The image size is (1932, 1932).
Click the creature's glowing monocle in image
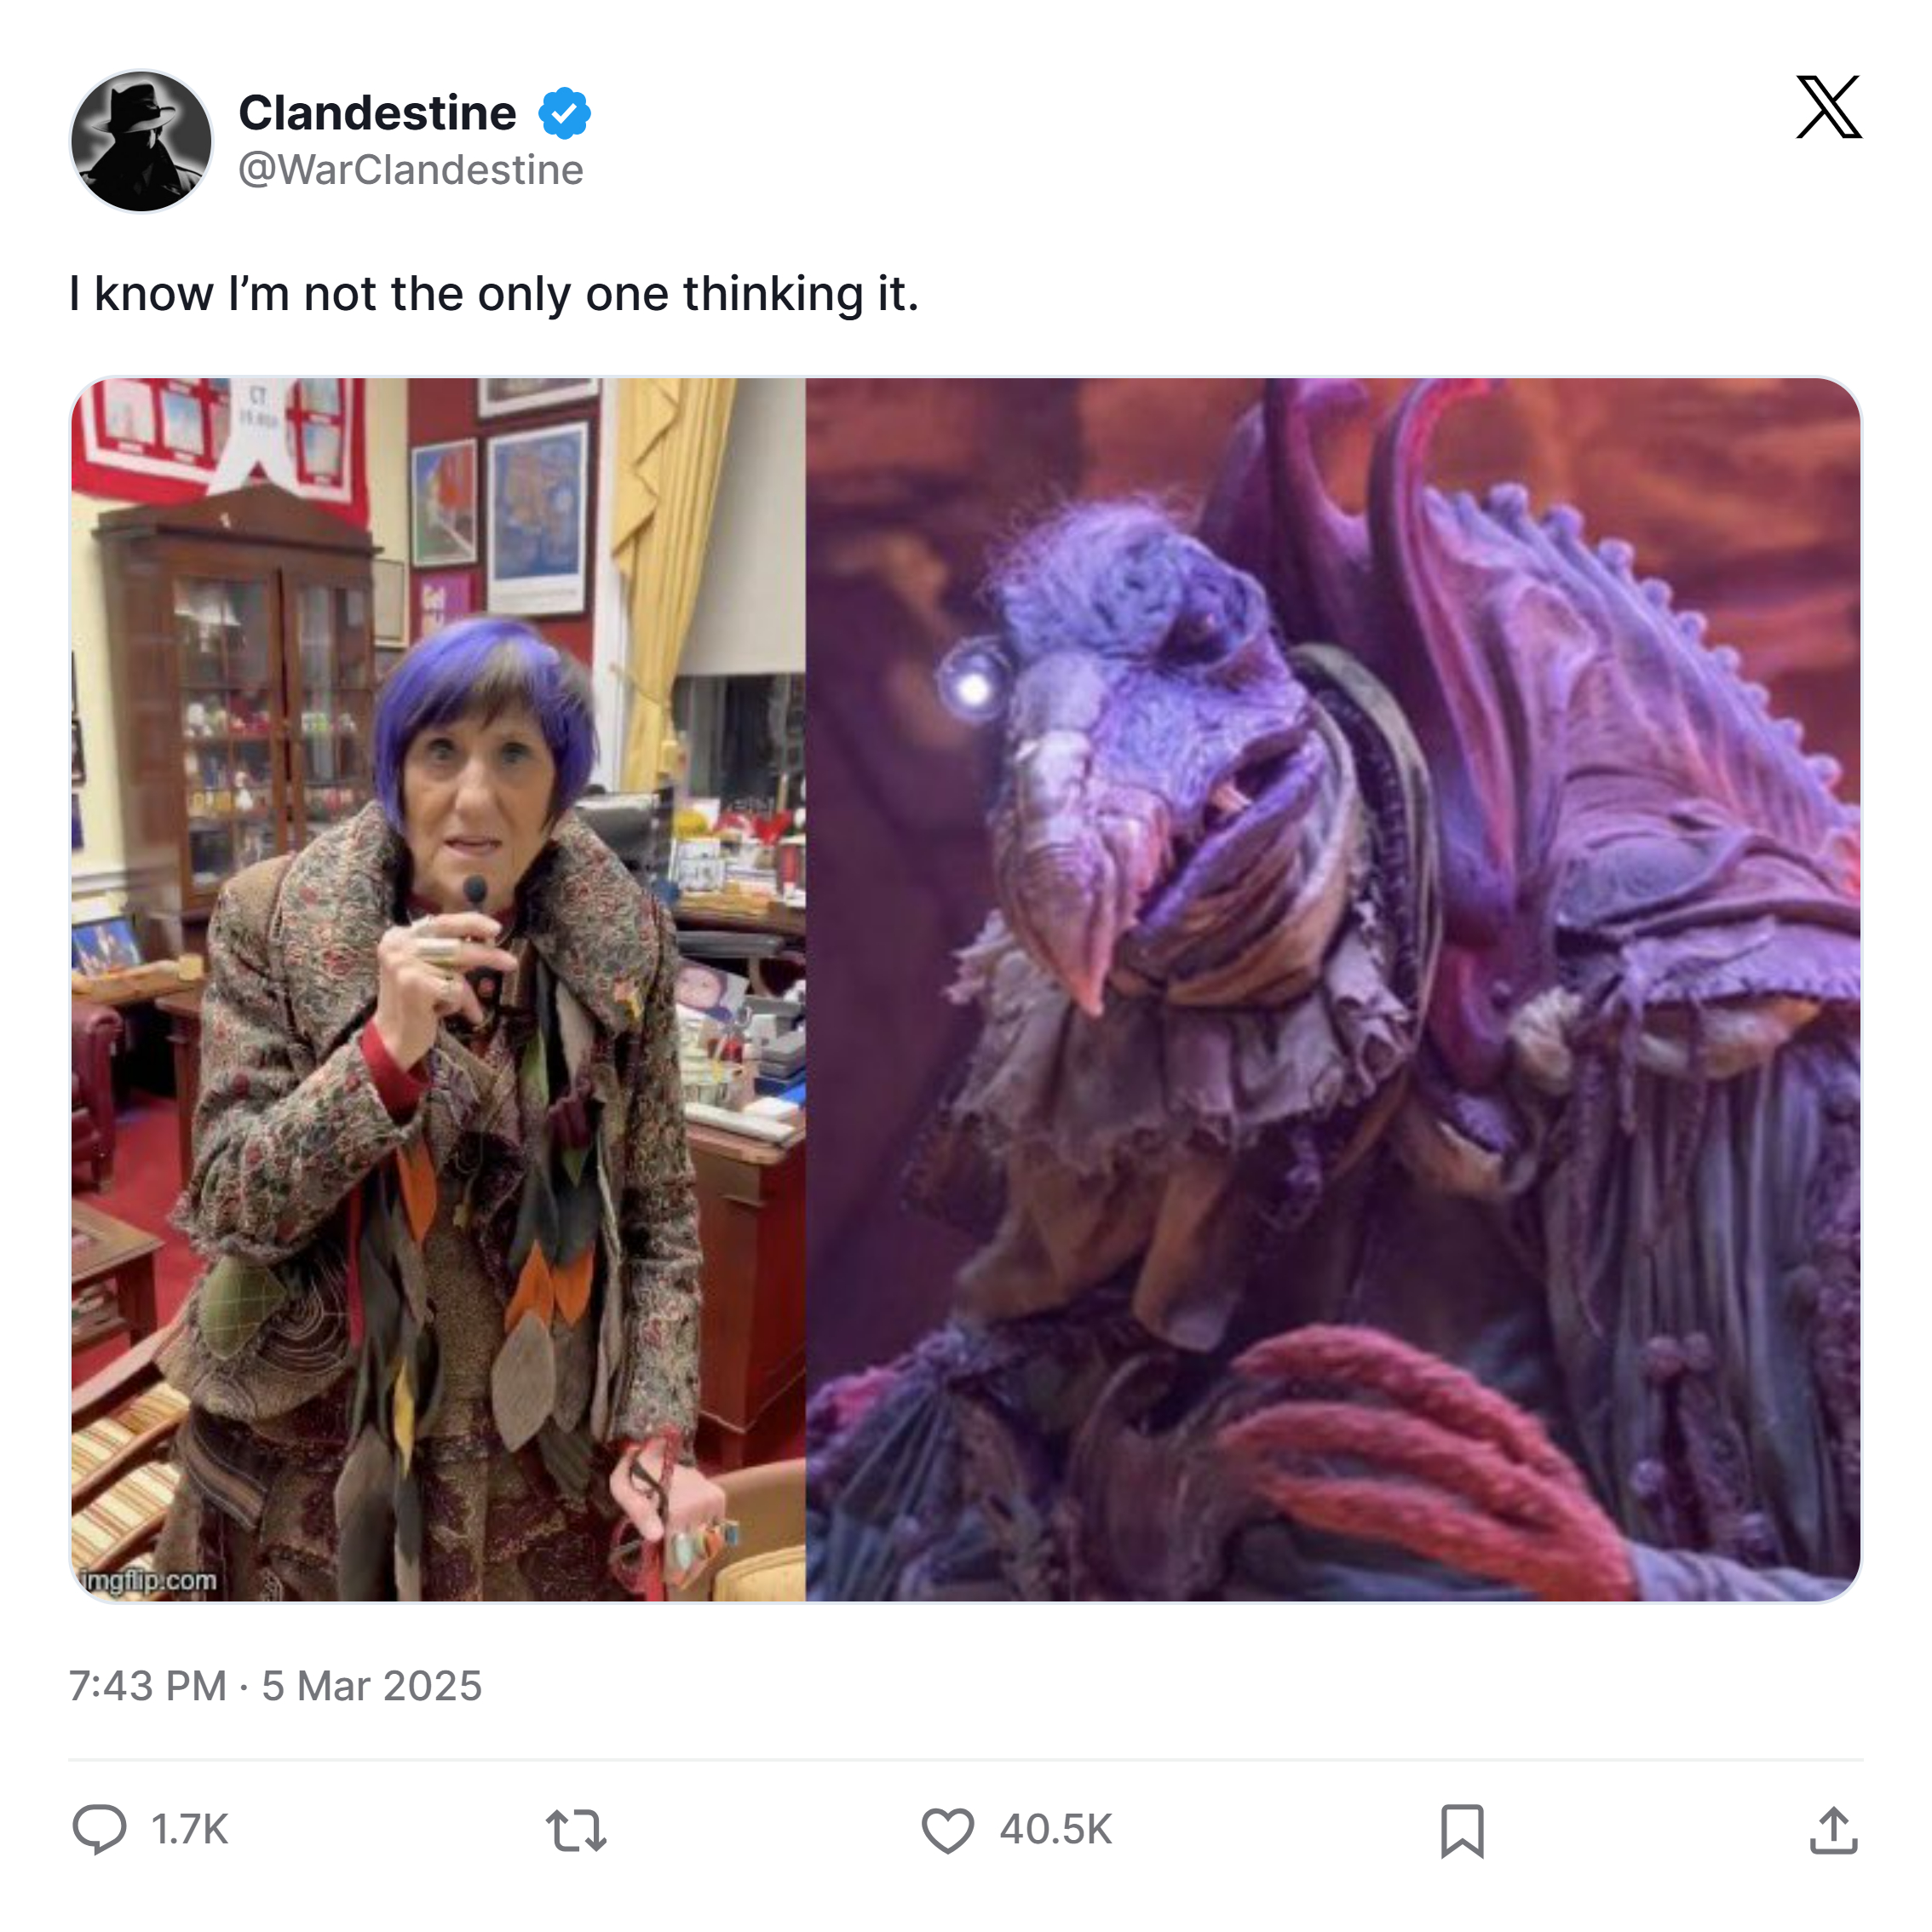tap(972, 684)
